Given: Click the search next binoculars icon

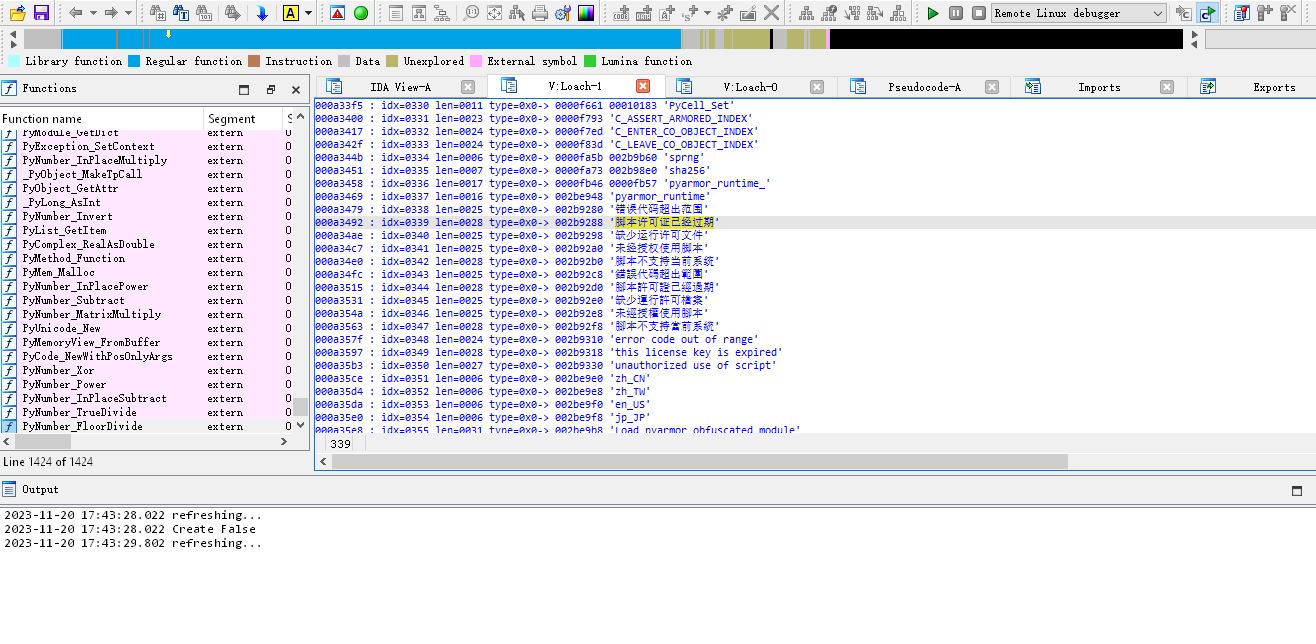Looking at the screenshot, I should (x=233, y=13).
